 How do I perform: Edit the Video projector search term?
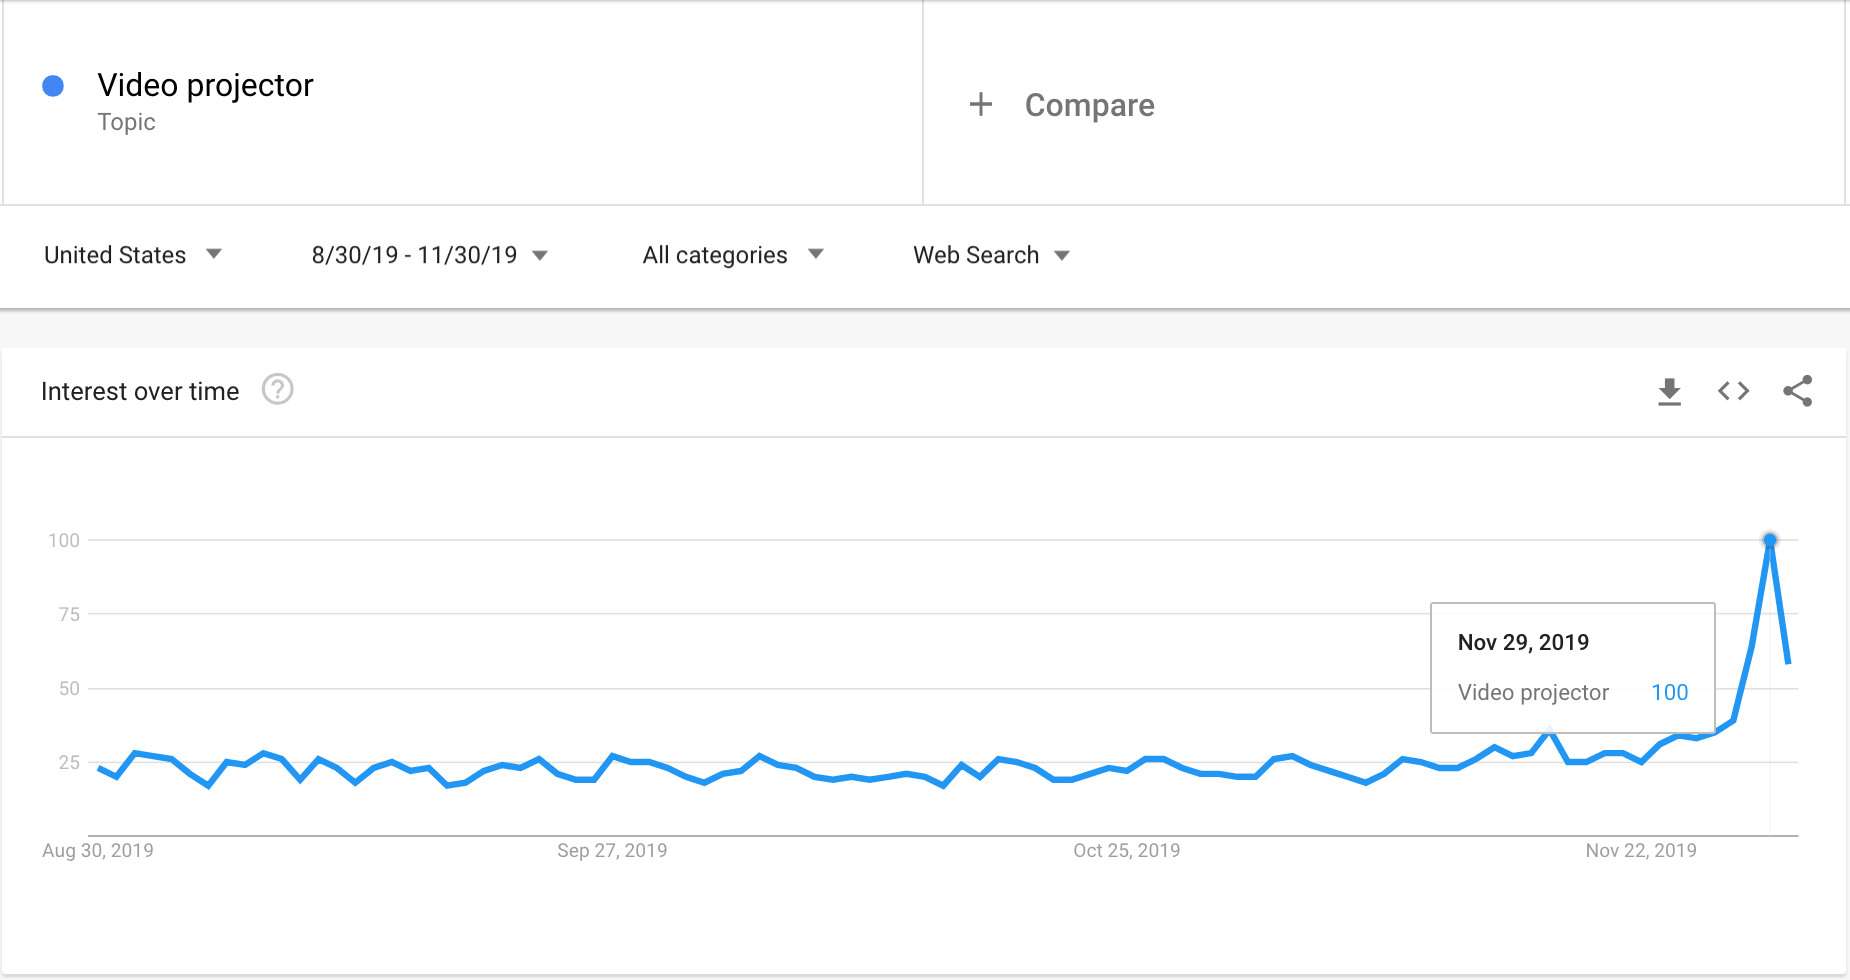tap(205, 85)
